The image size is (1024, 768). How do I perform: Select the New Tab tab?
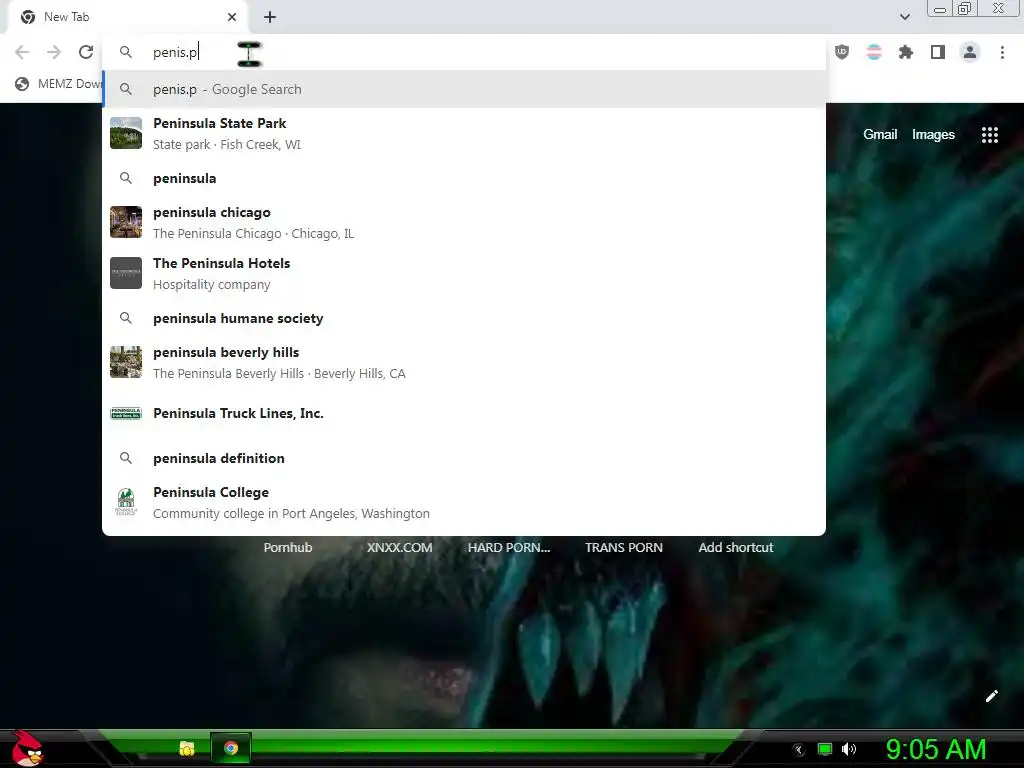point(127,17)
